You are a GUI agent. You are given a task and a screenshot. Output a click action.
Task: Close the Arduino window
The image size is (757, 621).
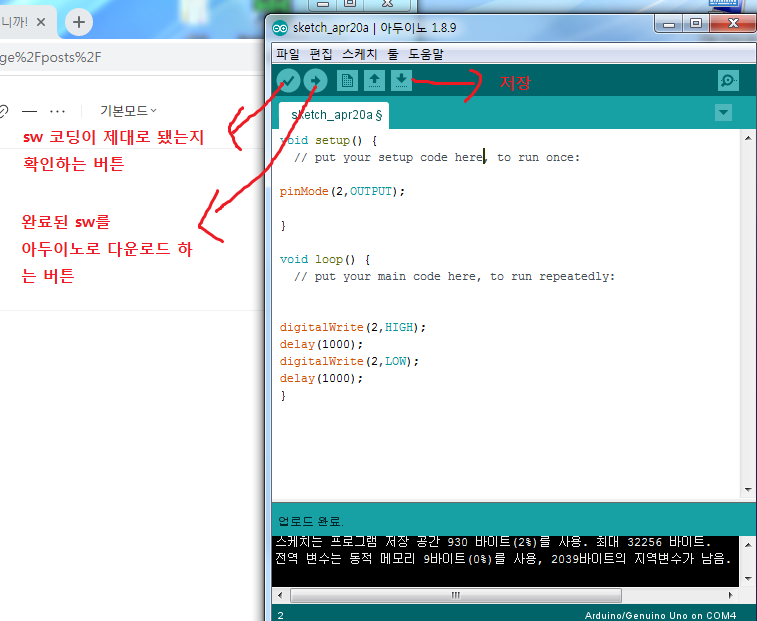click(733, 23)
